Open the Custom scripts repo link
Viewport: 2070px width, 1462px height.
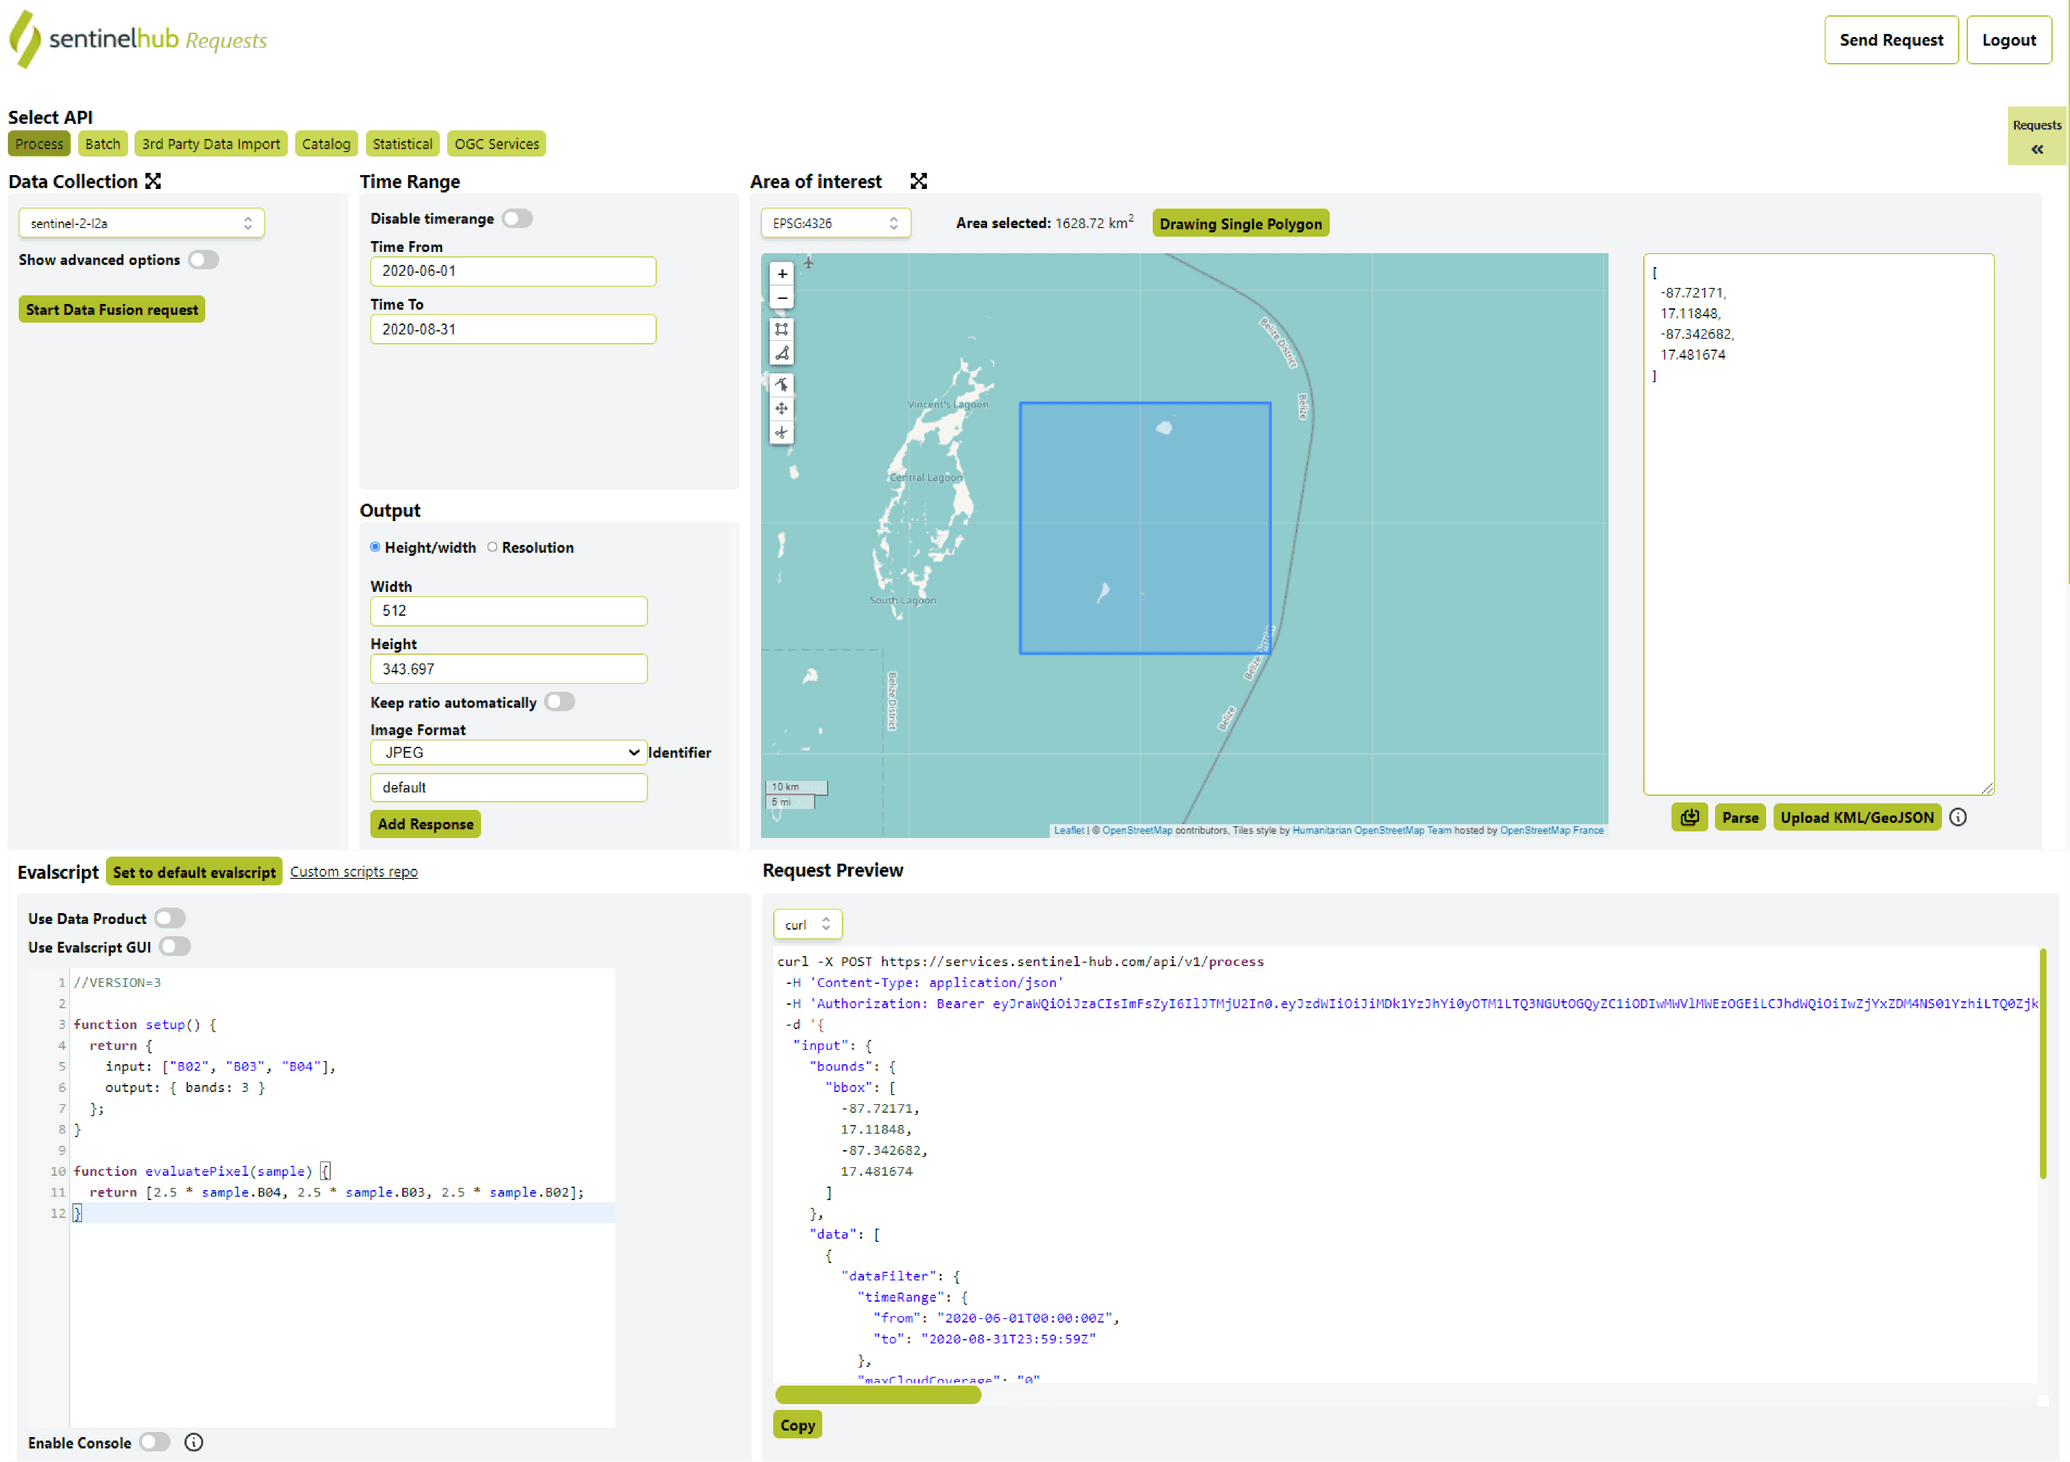point(353,872)
